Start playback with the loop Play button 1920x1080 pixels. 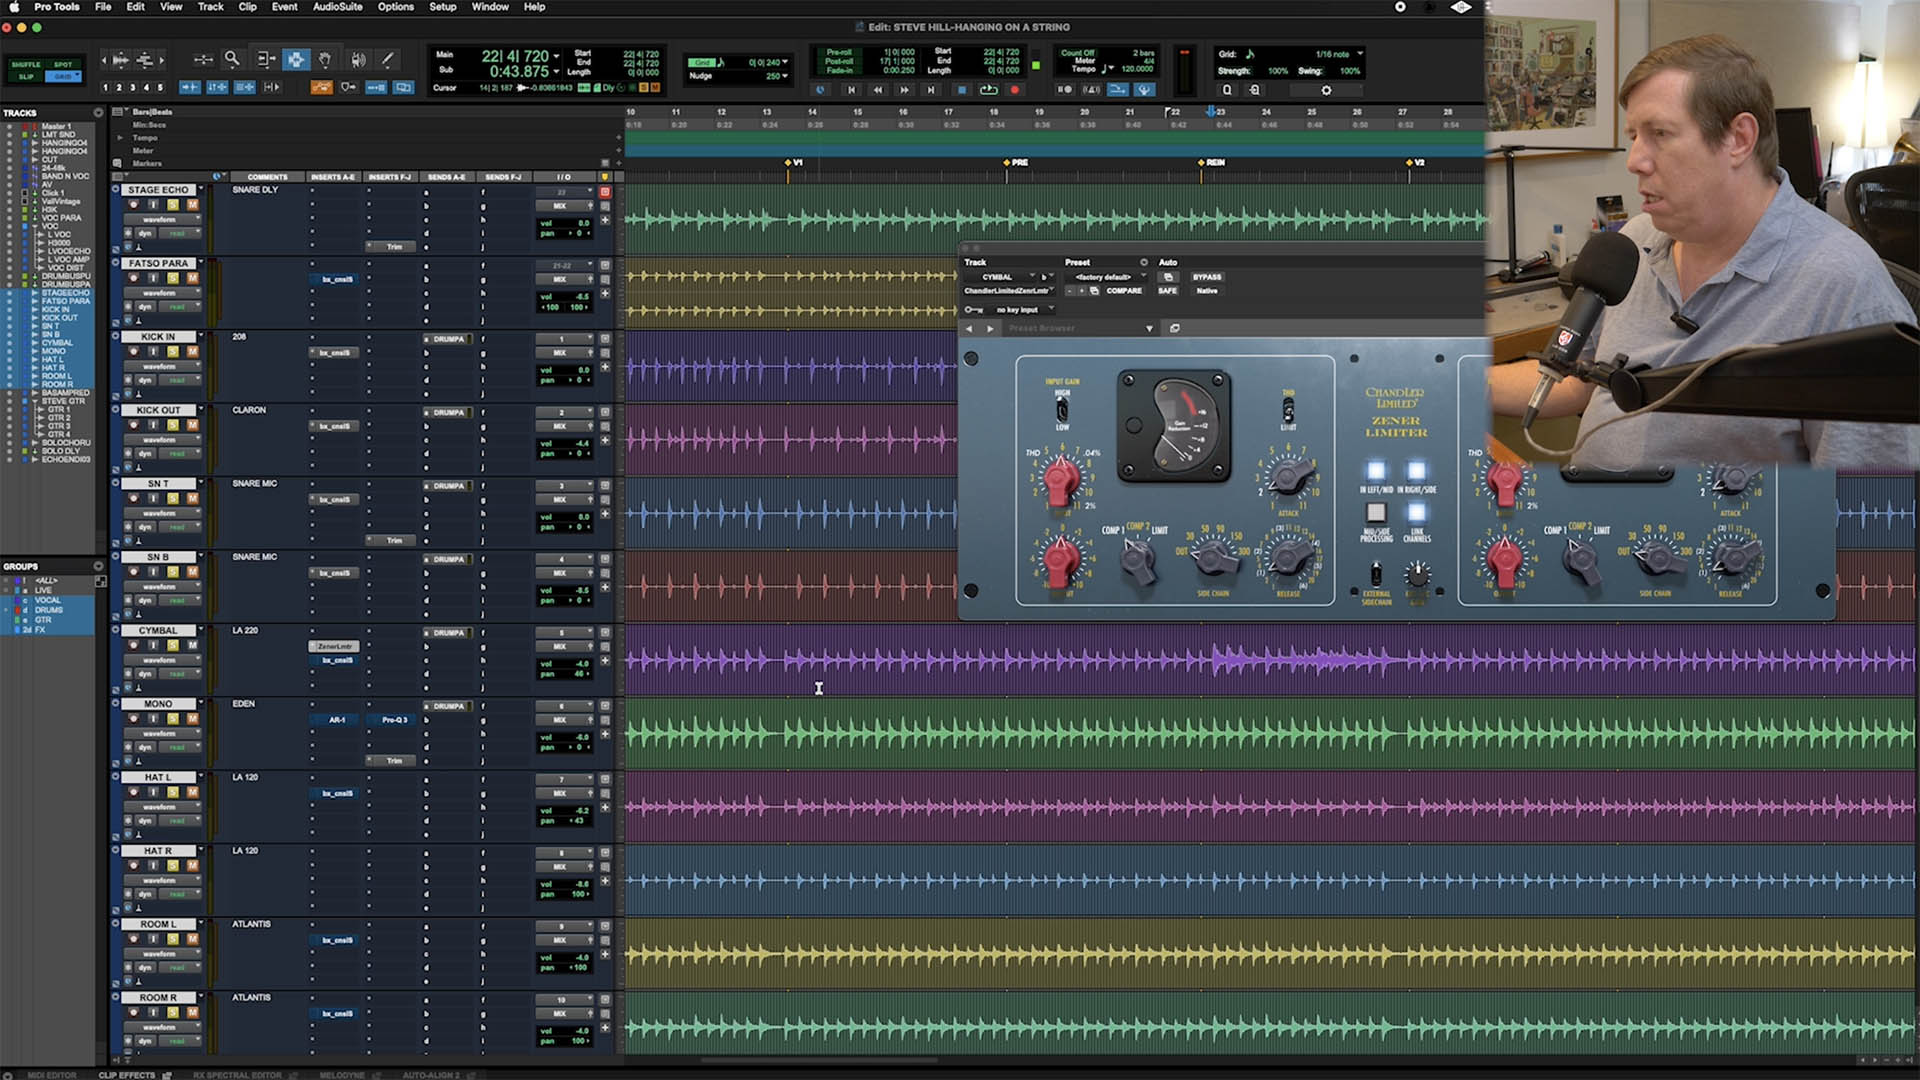pos(989,90)
